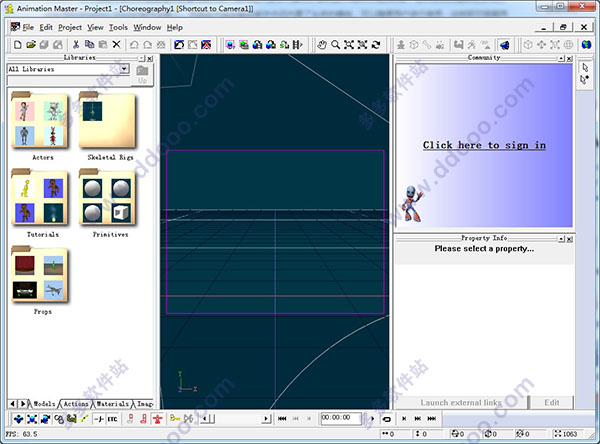600x444 pixels.
Task: Jump to the last frame button
Action: 431,419
